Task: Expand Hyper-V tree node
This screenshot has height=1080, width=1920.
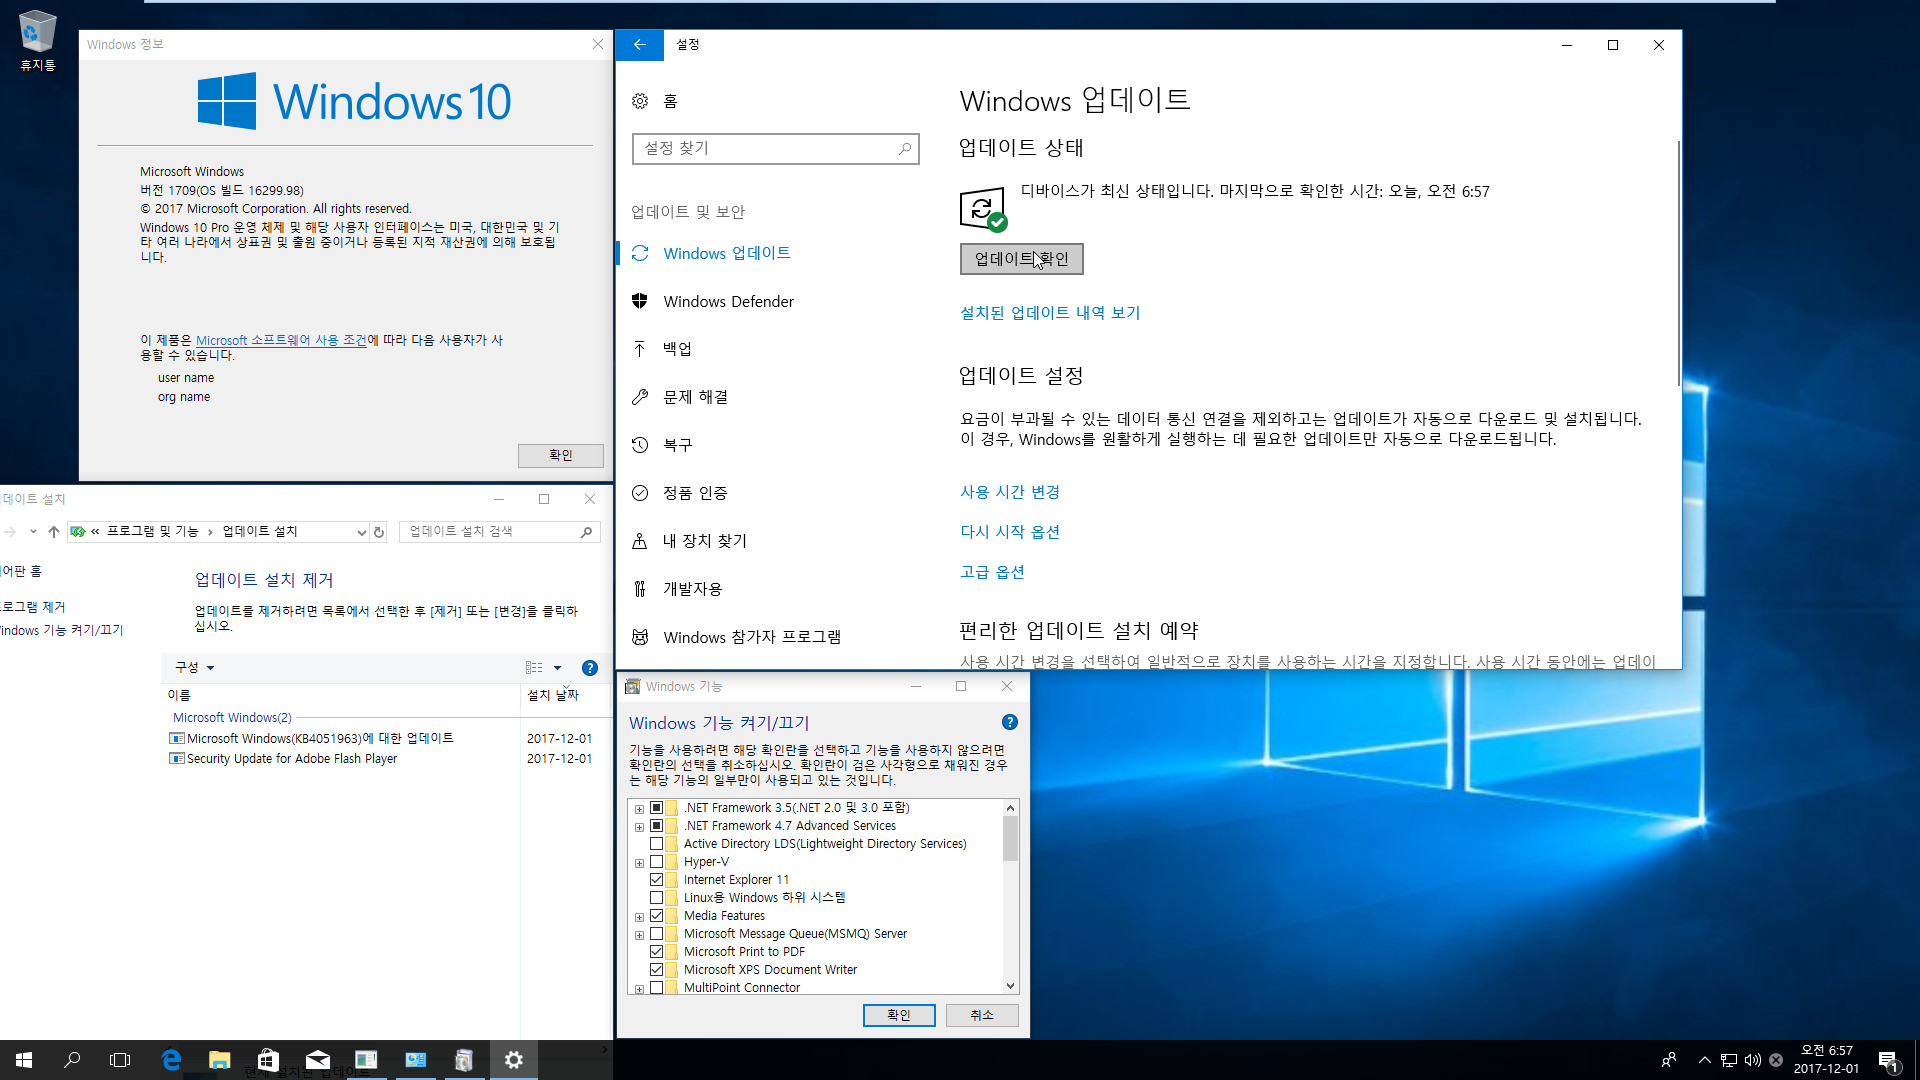Action: 640,863
